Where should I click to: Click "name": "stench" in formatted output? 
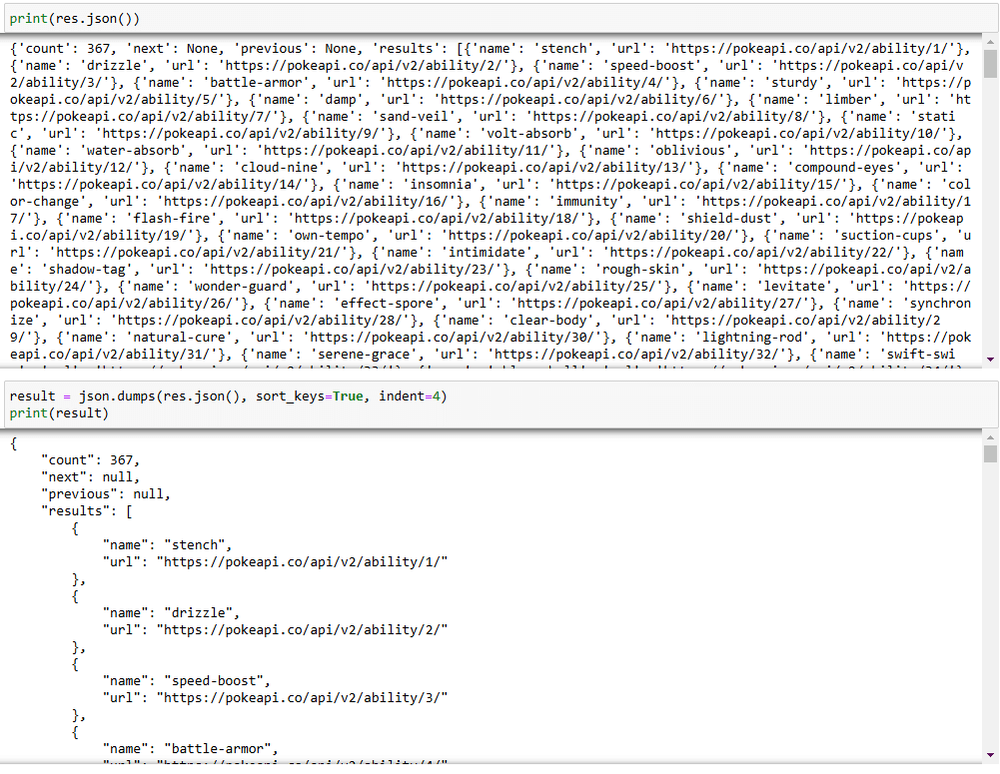click(x=167, y=545)
